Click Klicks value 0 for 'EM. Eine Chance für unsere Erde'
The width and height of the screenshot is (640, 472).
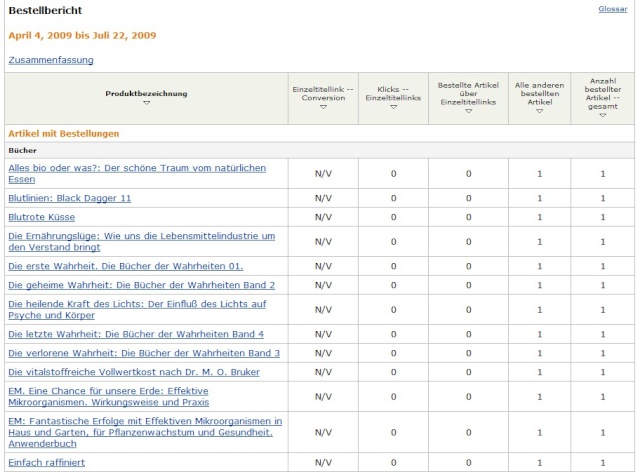coord(393,396)
